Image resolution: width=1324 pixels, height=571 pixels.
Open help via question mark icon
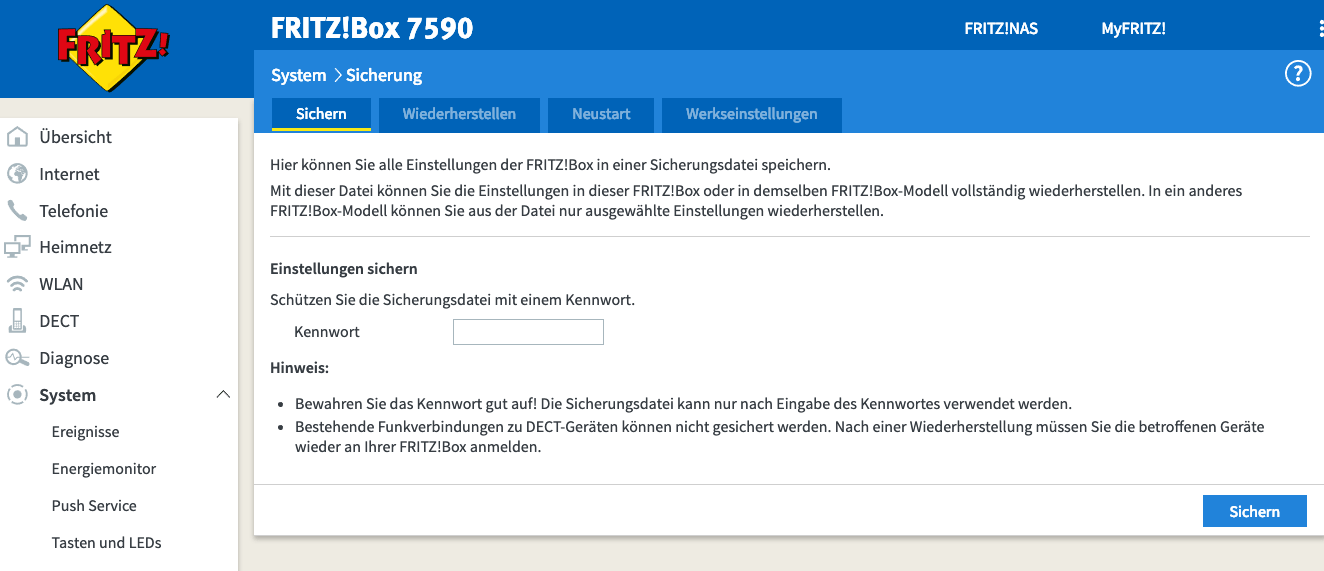point(1297,74)
